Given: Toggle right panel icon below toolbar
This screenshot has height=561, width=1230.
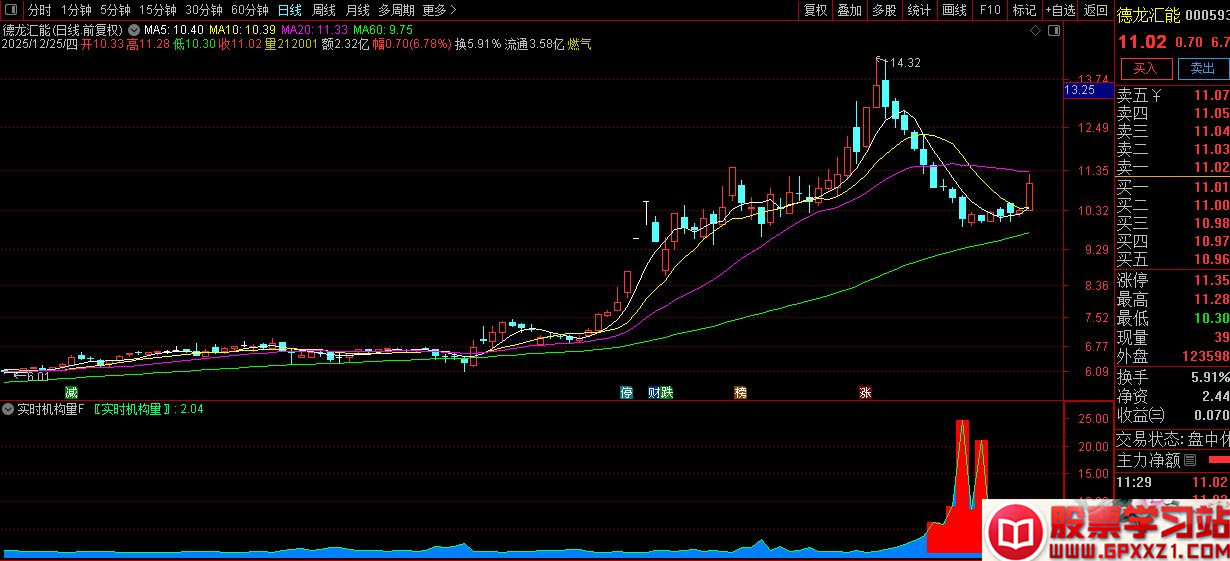Looking at the screenshot, I should point(1052,30).
